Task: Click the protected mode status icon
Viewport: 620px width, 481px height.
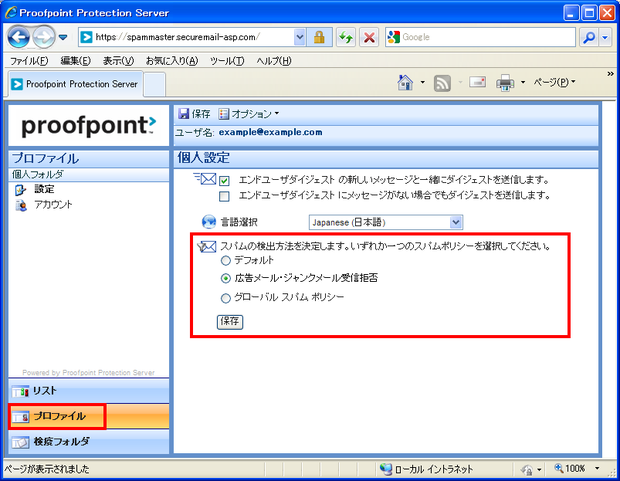Action: 527,470
